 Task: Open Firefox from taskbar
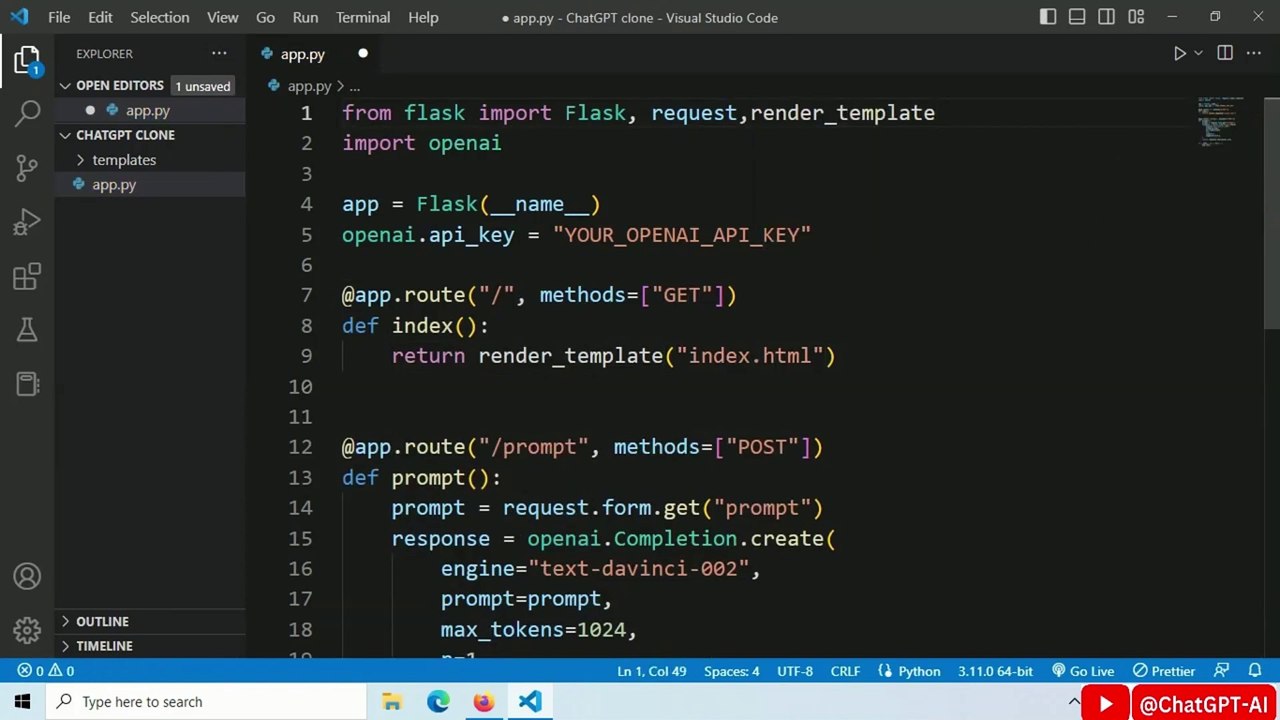point(484,702)
